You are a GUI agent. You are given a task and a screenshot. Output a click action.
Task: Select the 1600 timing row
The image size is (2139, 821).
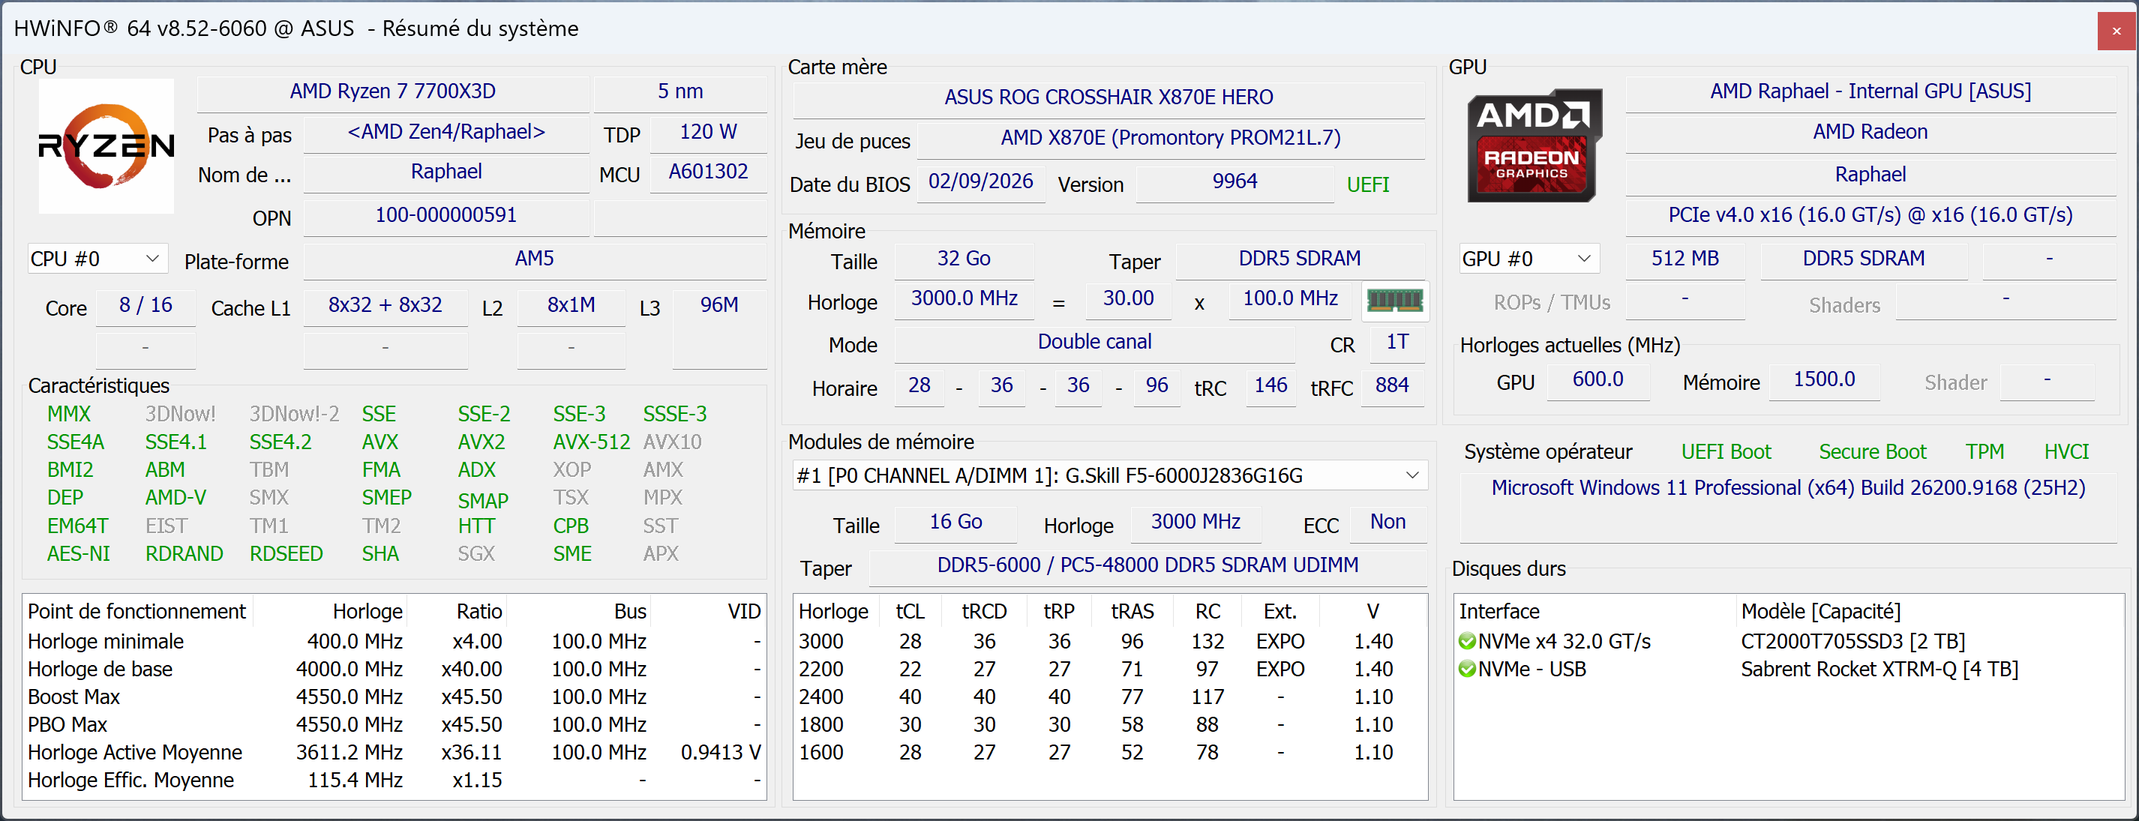point(1109,752)
